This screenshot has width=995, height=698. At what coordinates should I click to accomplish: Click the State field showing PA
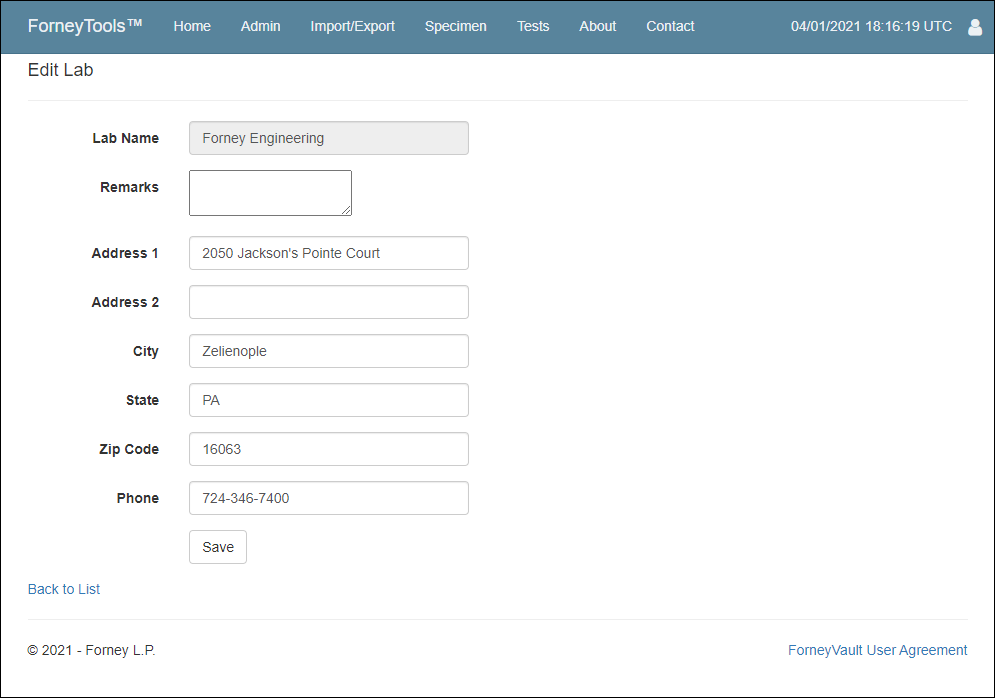coord(329,400)
